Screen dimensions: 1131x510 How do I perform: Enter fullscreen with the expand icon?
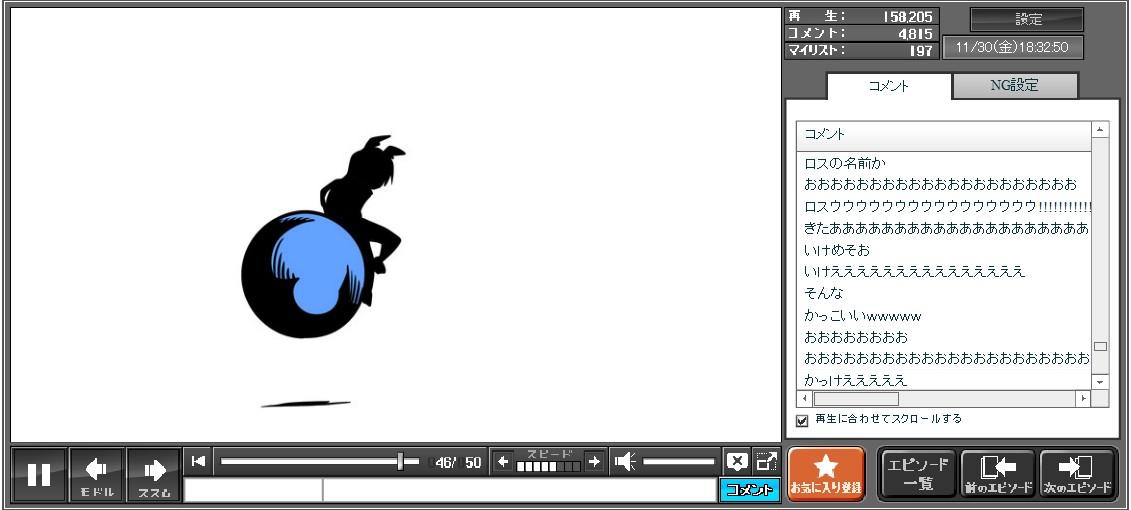tap(766, 461)
